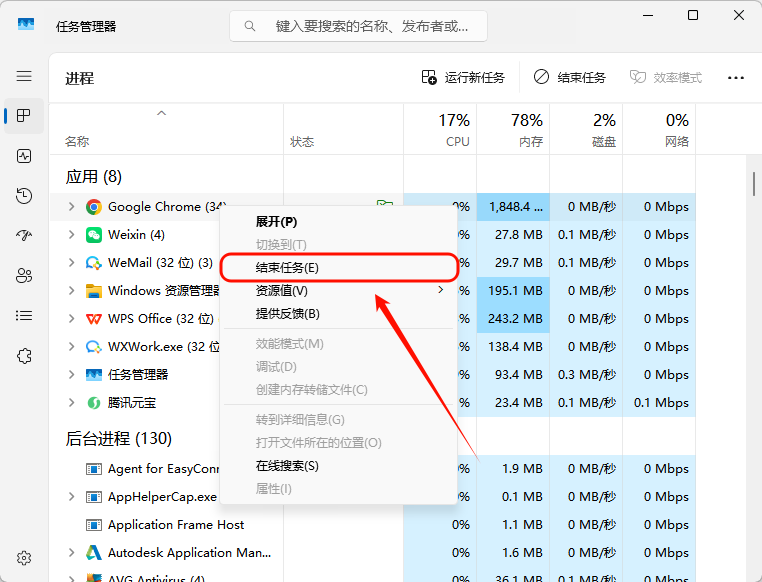Choose 效能模式(M) in the context menu
The image size is (762, 582).
(338, 344)
